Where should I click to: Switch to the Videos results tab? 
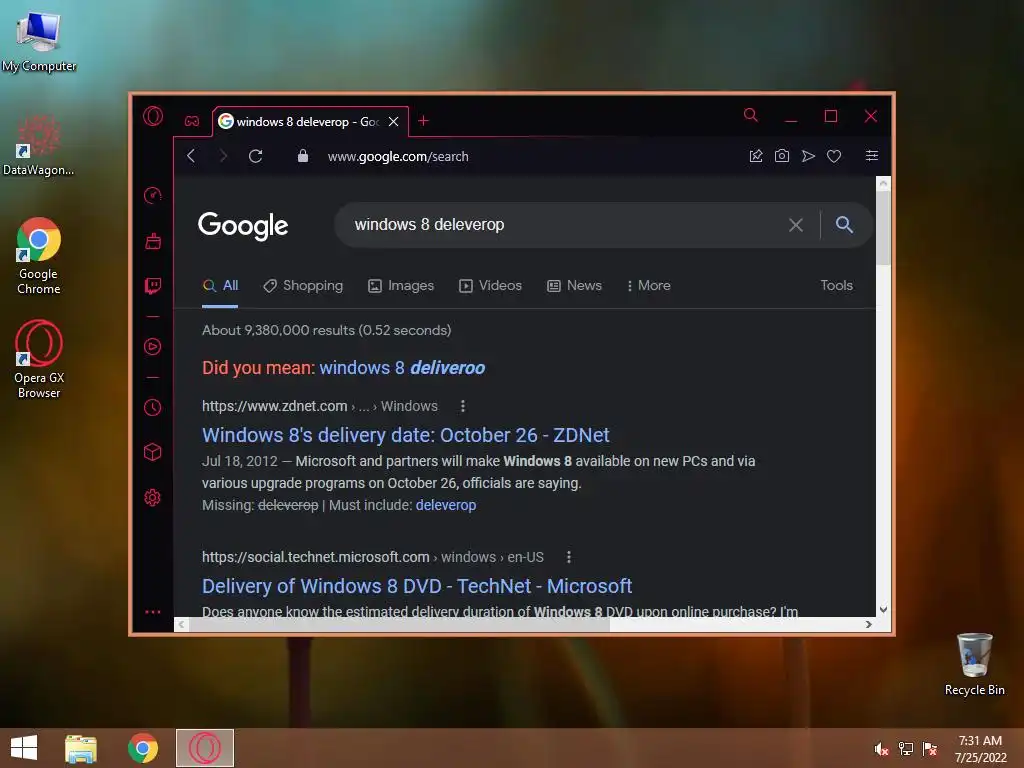point(490,285)
